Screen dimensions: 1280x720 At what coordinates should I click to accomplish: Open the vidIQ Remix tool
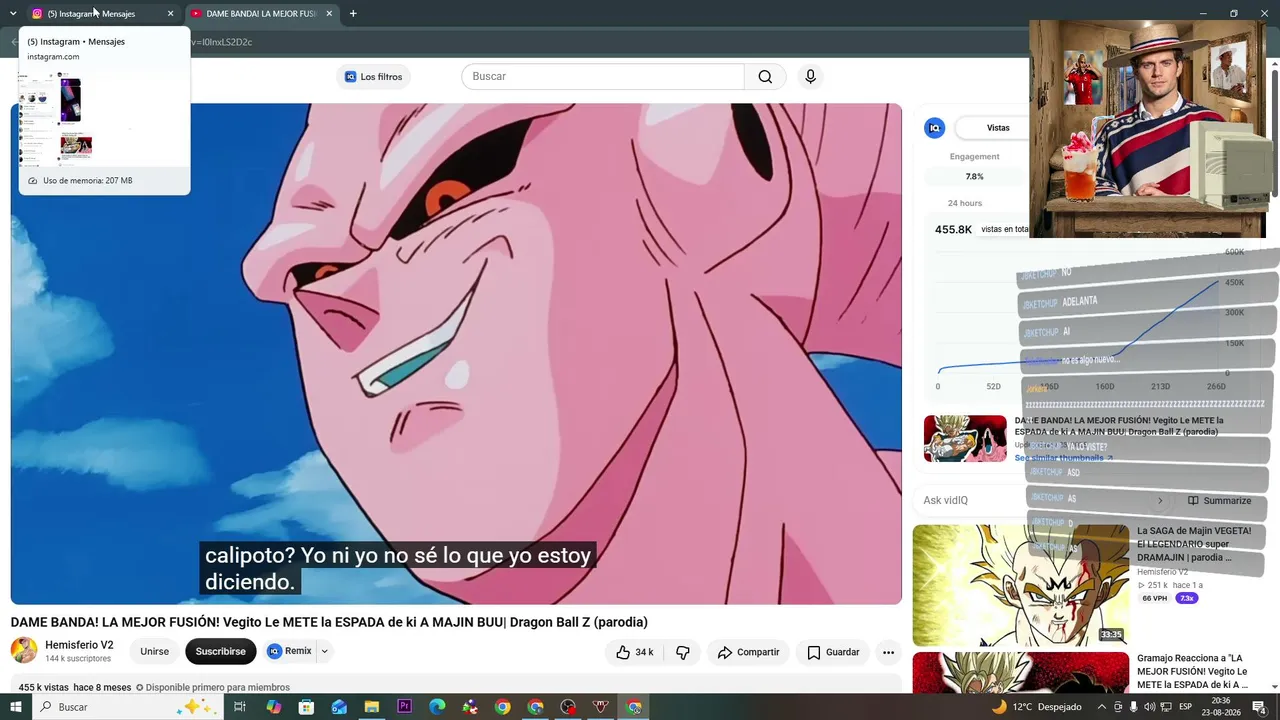290,651
